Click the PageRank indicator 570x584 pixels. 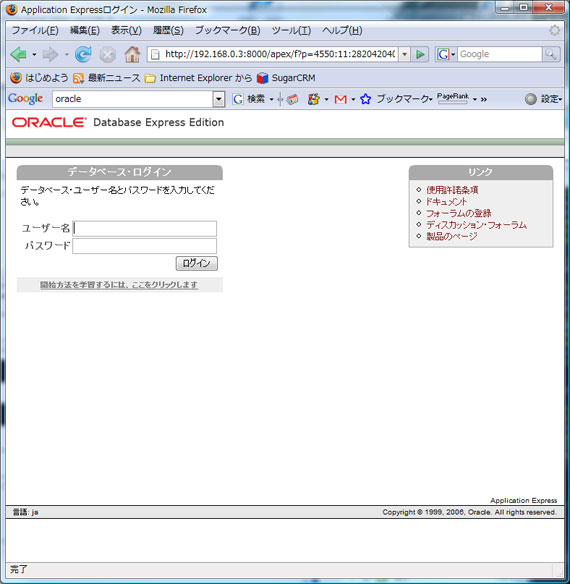[453, 98]
